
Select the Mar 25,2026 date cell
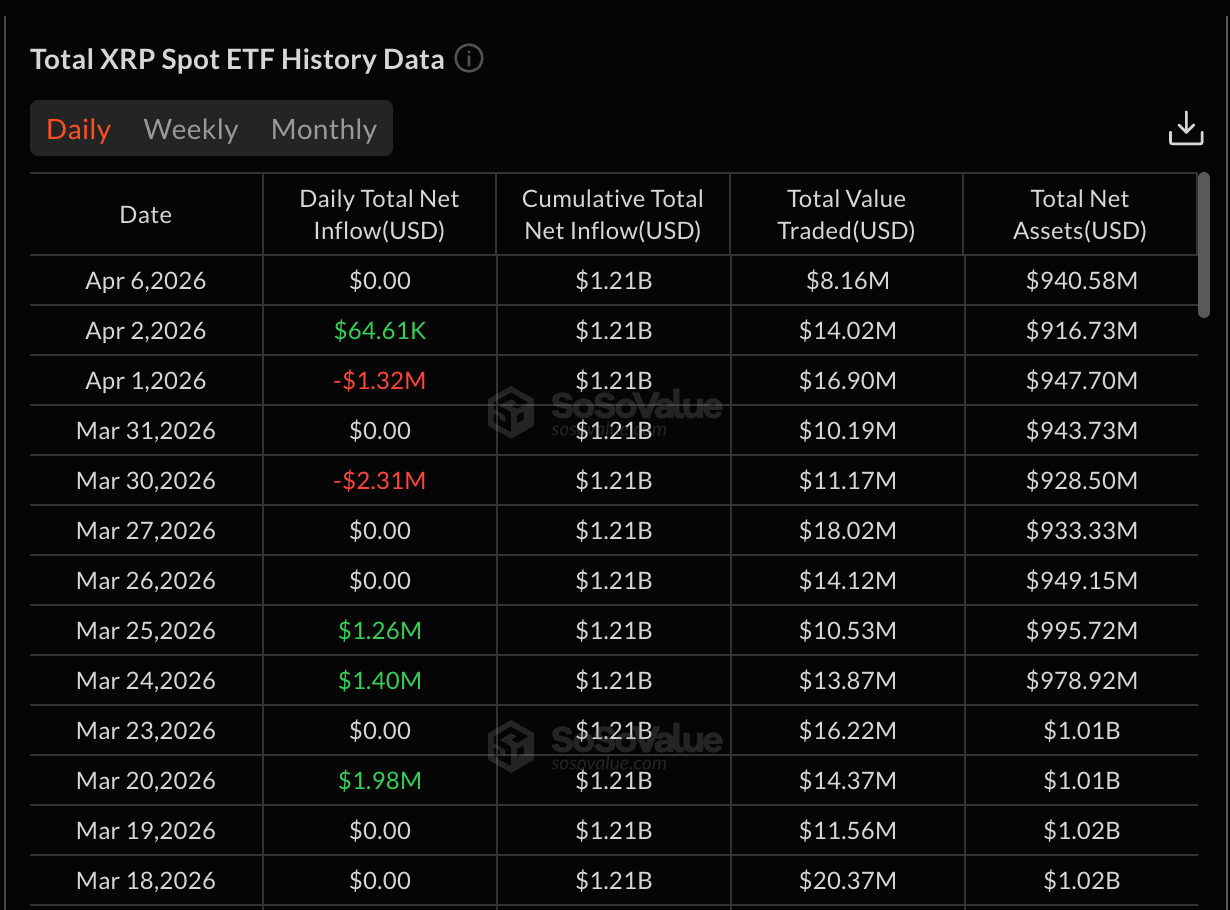click(x=146, y=631)
